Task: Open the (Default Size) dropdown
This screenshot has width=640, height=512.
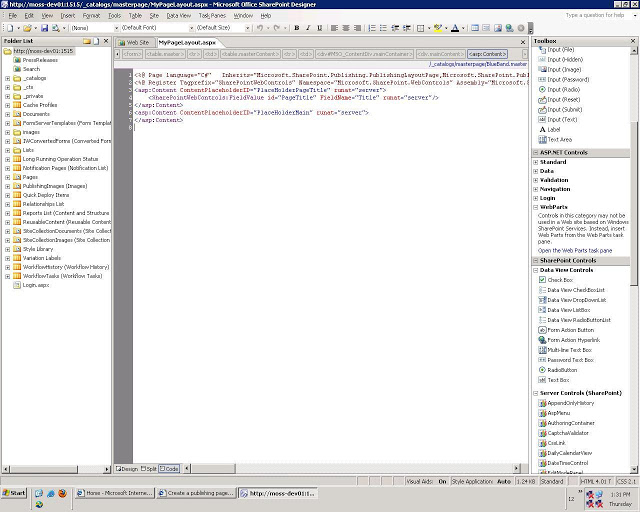Action: point(247,28)
